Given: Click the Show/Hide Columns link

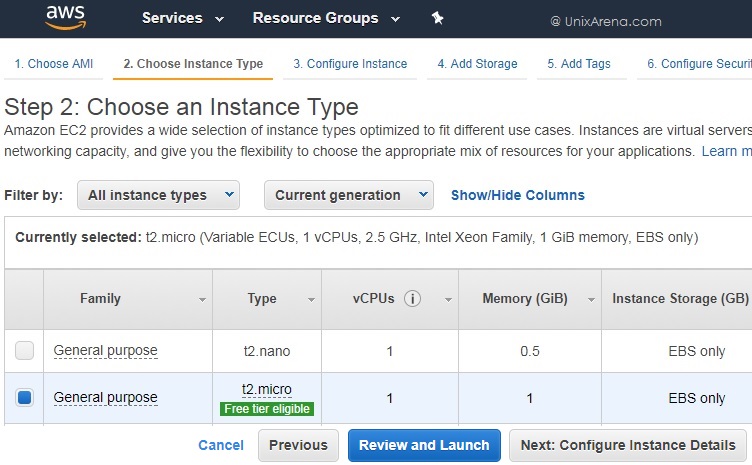Looking at the screenshot, I should pos(517,195).
